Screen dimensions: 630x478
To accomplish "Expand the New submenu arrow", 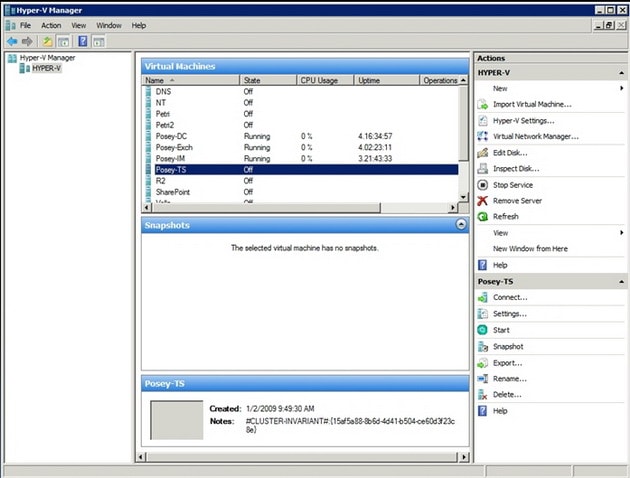I will coord(622,88).
